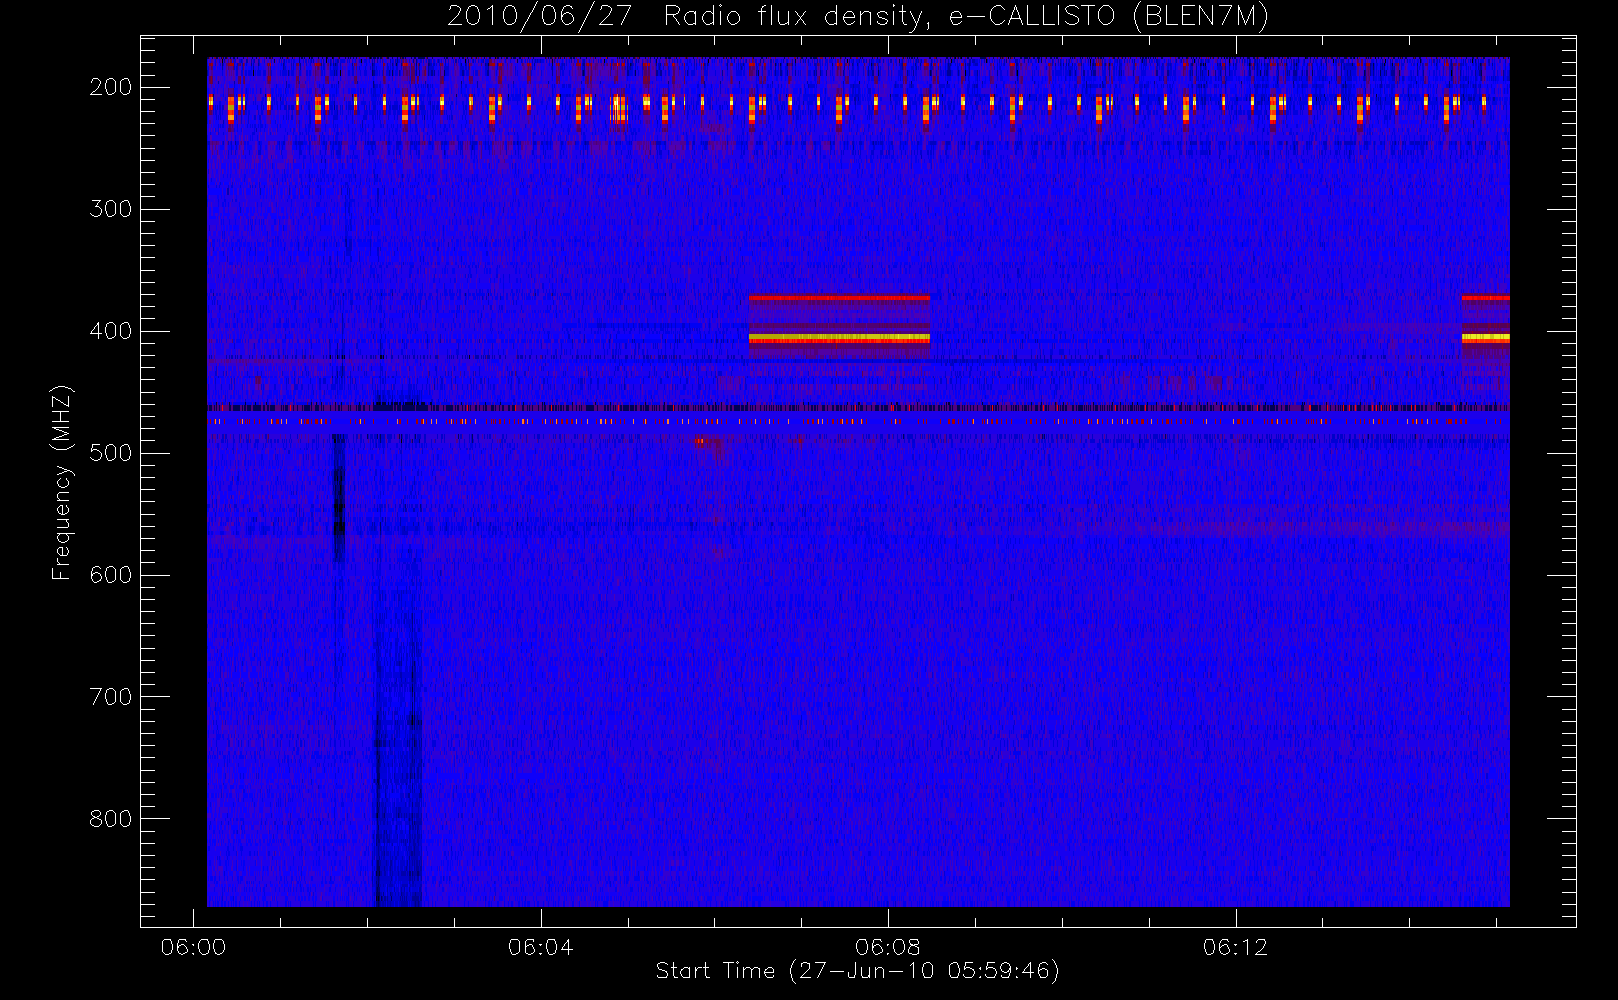Click the 200 frequency tick label

tap(111, 87)
